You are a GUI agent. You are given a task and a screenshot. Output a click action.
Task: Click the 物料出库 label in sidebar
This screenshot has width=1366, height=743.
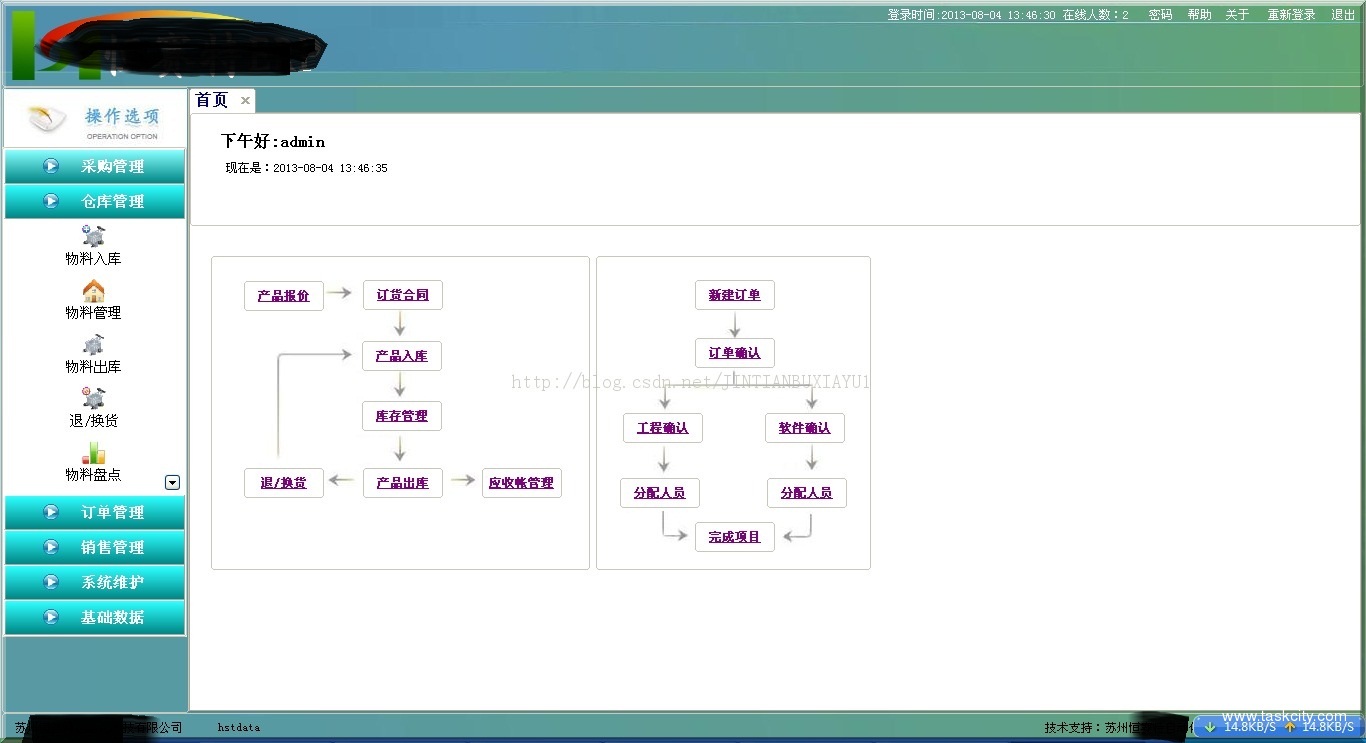[93, 367]
